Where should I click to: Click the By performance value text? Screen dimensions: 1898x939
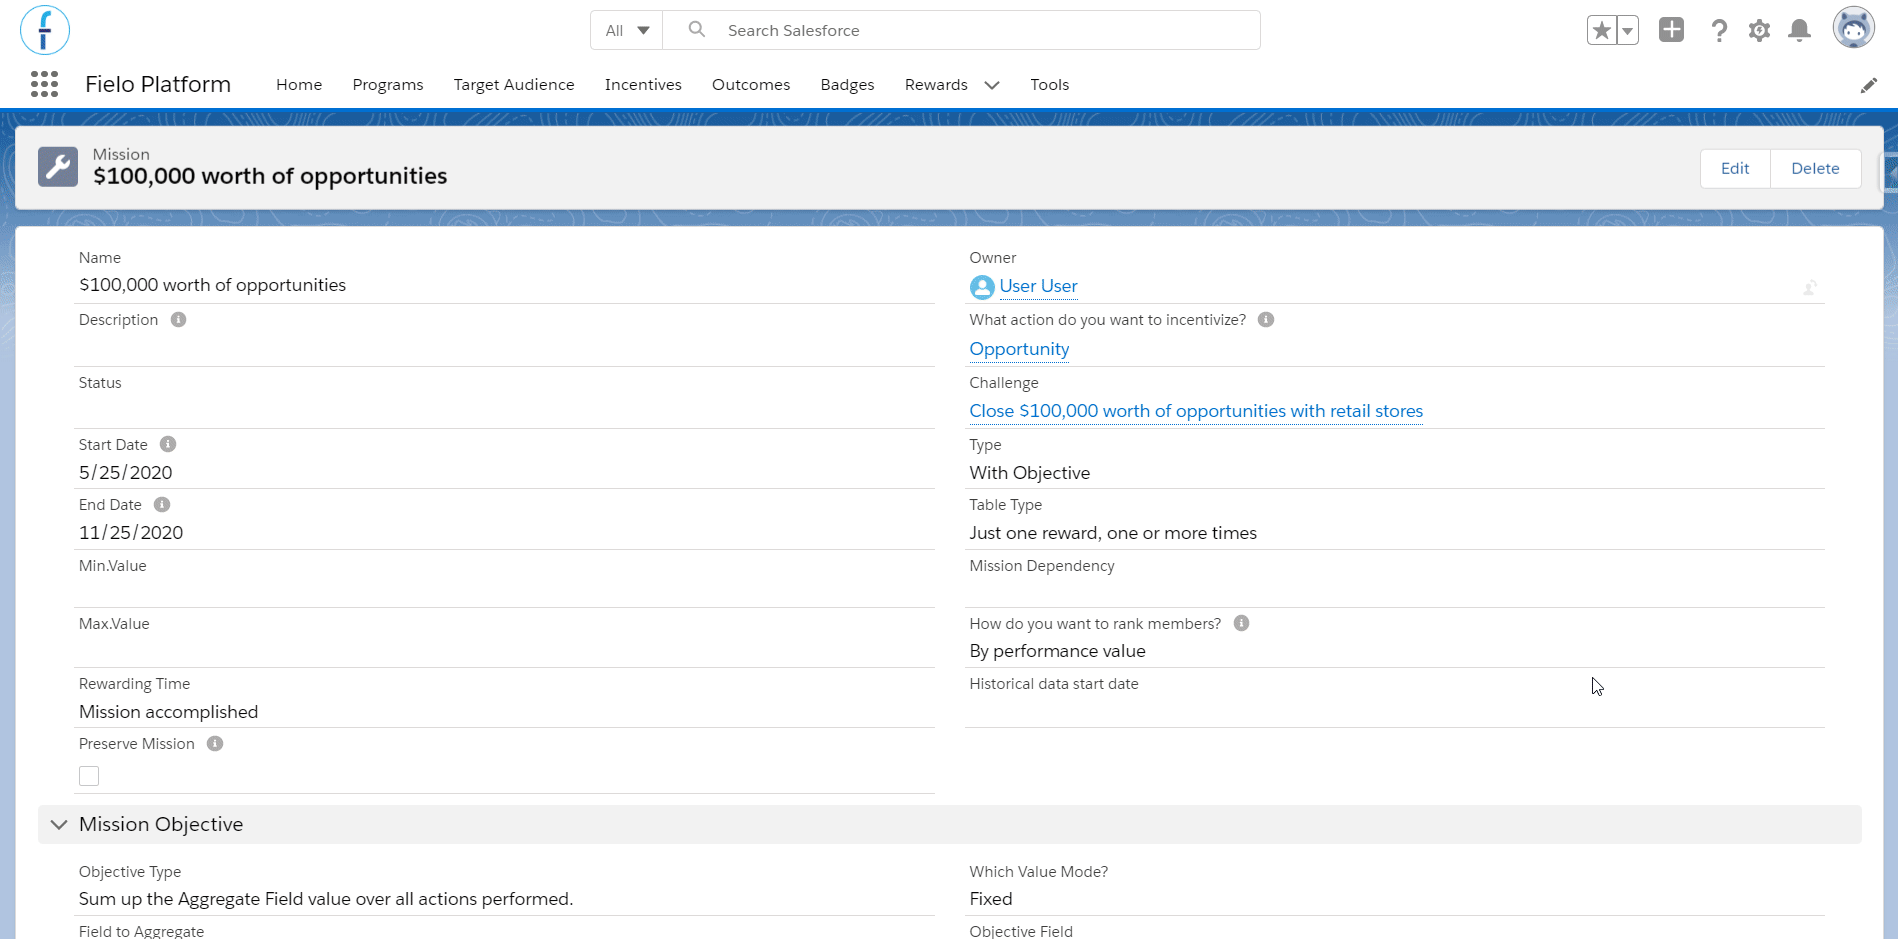[1058, 651]
